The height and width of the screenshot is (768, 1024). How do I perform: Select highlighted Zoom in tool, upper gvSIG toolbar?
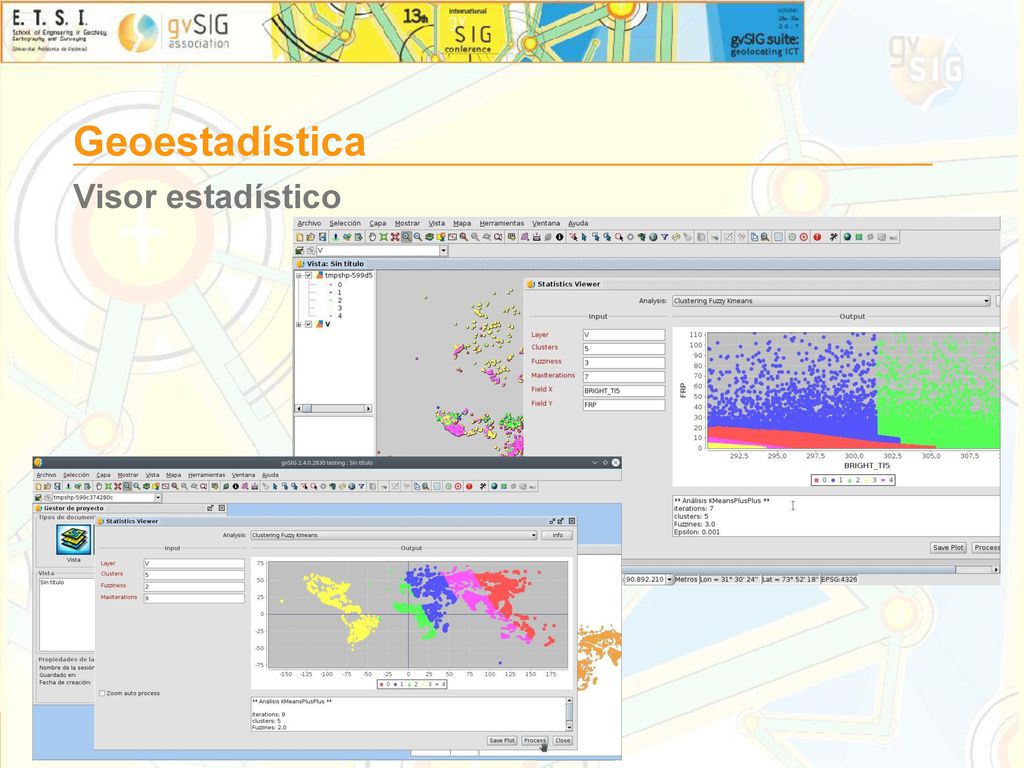(406, 237)
